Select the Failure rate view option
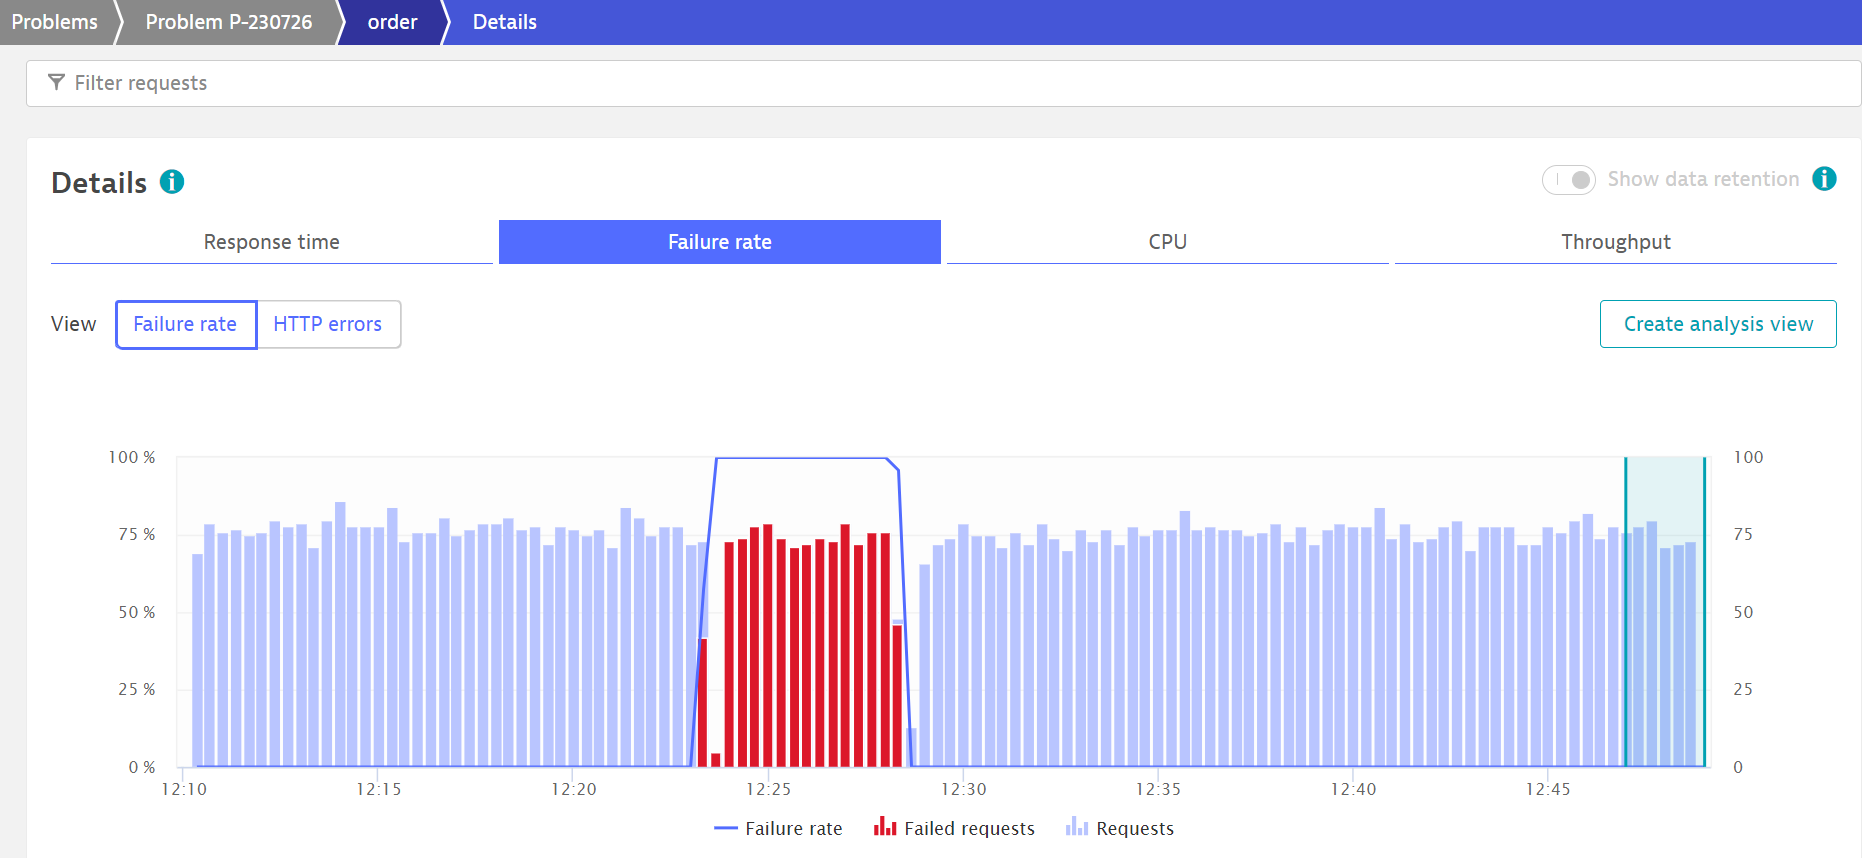1862x858 pixels. [x=186, y=324]
